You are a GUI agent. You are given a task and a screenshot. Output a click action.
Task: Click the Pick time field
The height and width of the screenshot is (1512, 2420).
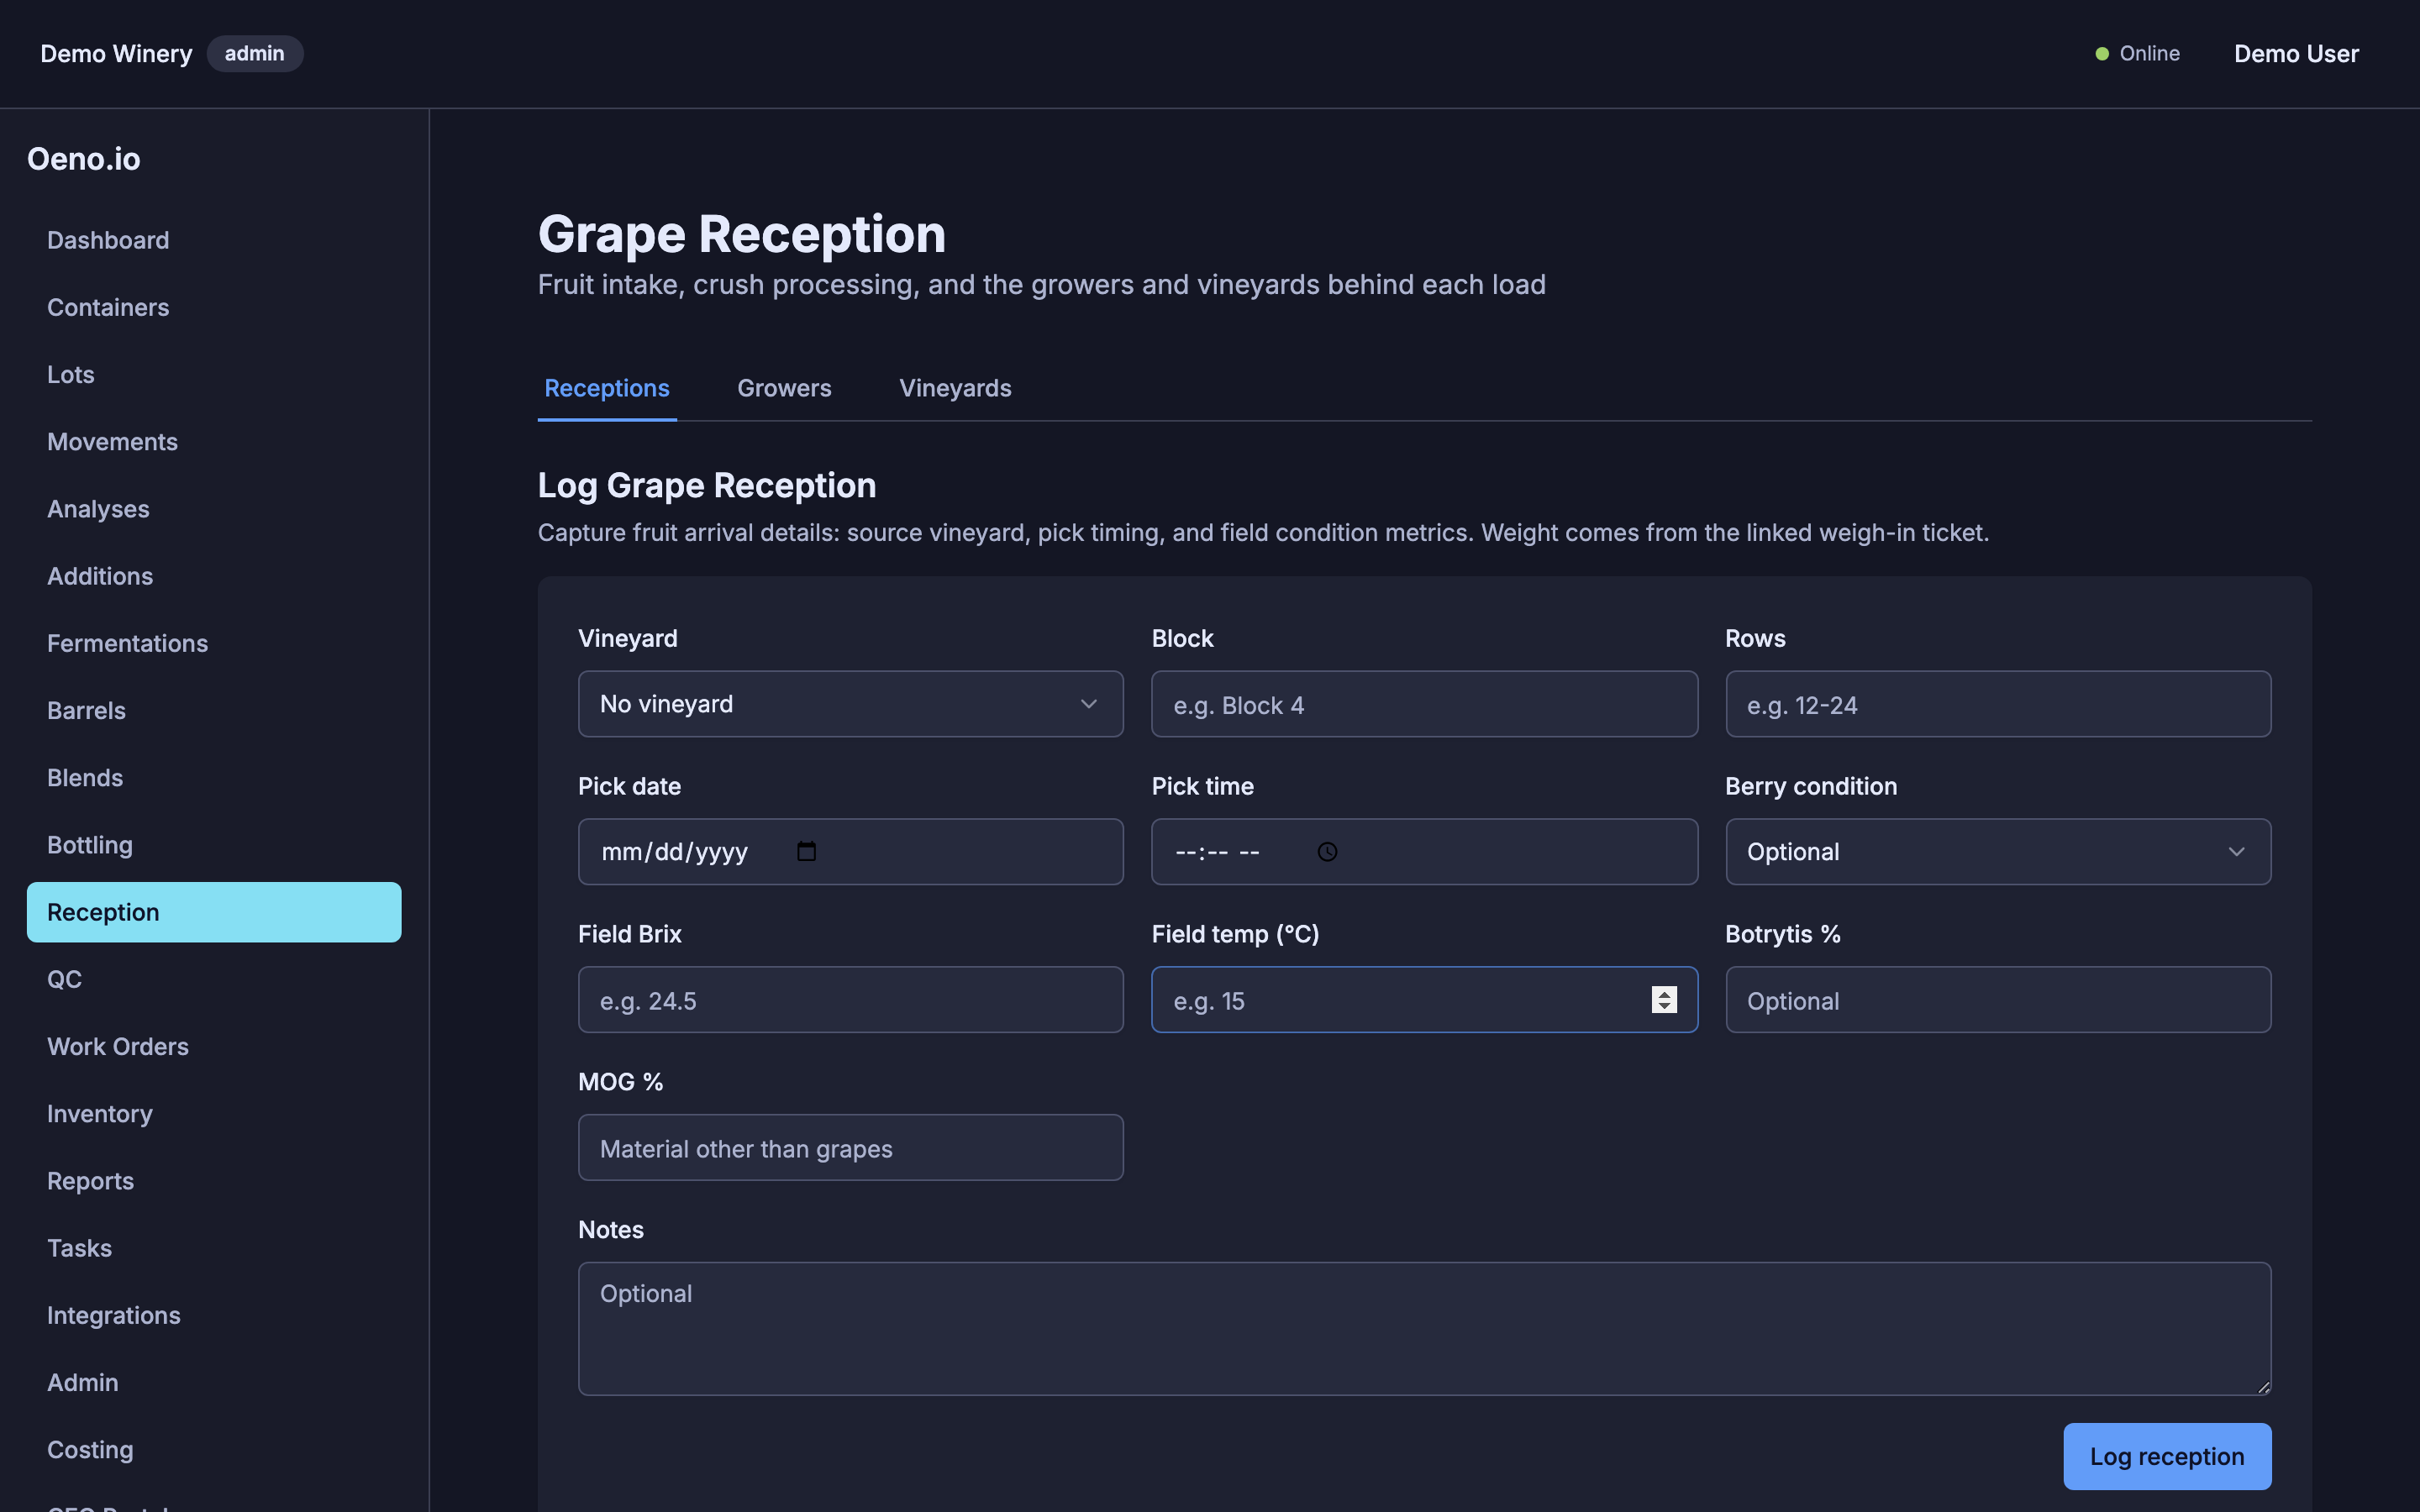coord(1424,852)
